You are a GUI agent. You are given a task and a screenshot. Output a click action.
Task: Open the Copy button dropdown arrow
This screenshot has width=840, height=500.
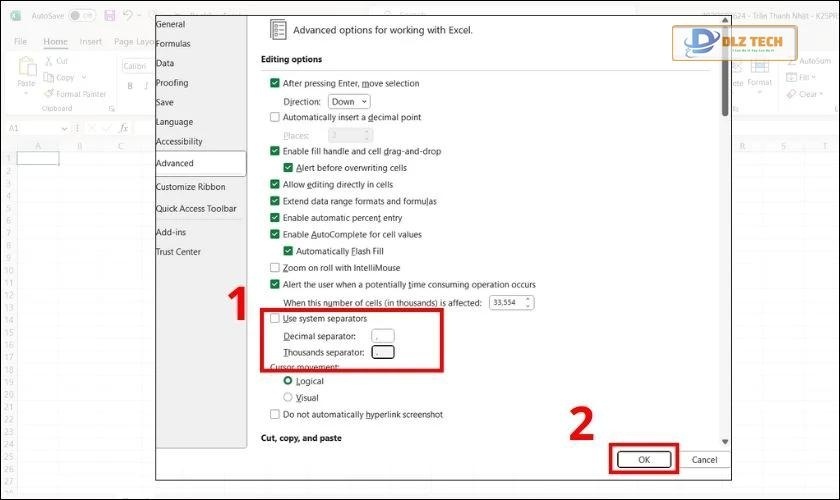point(82,77)
